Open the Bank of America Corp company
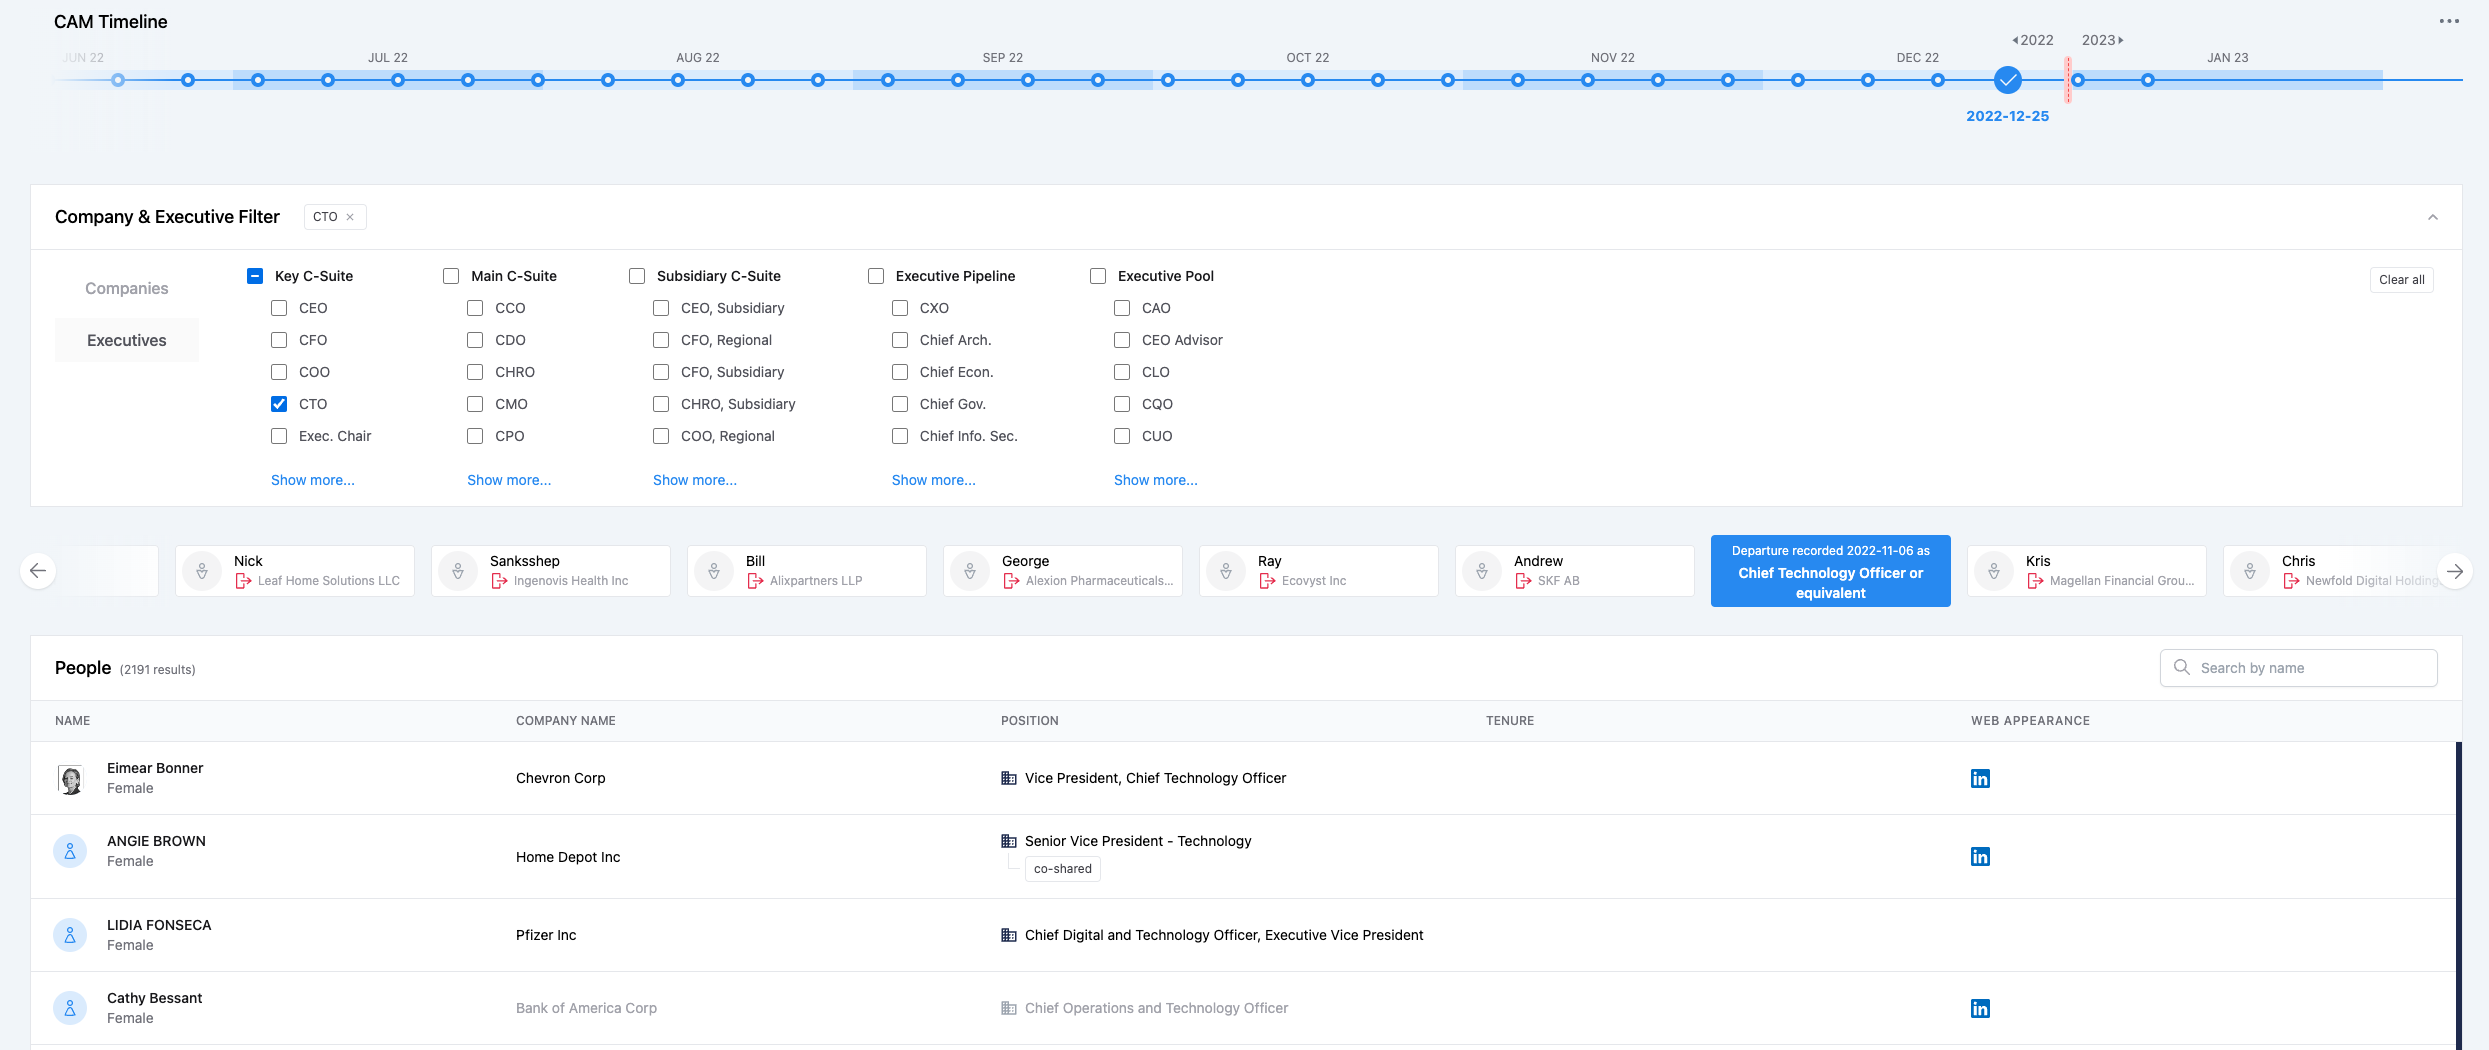2489x1050 pixels. tap(586, 1008)
